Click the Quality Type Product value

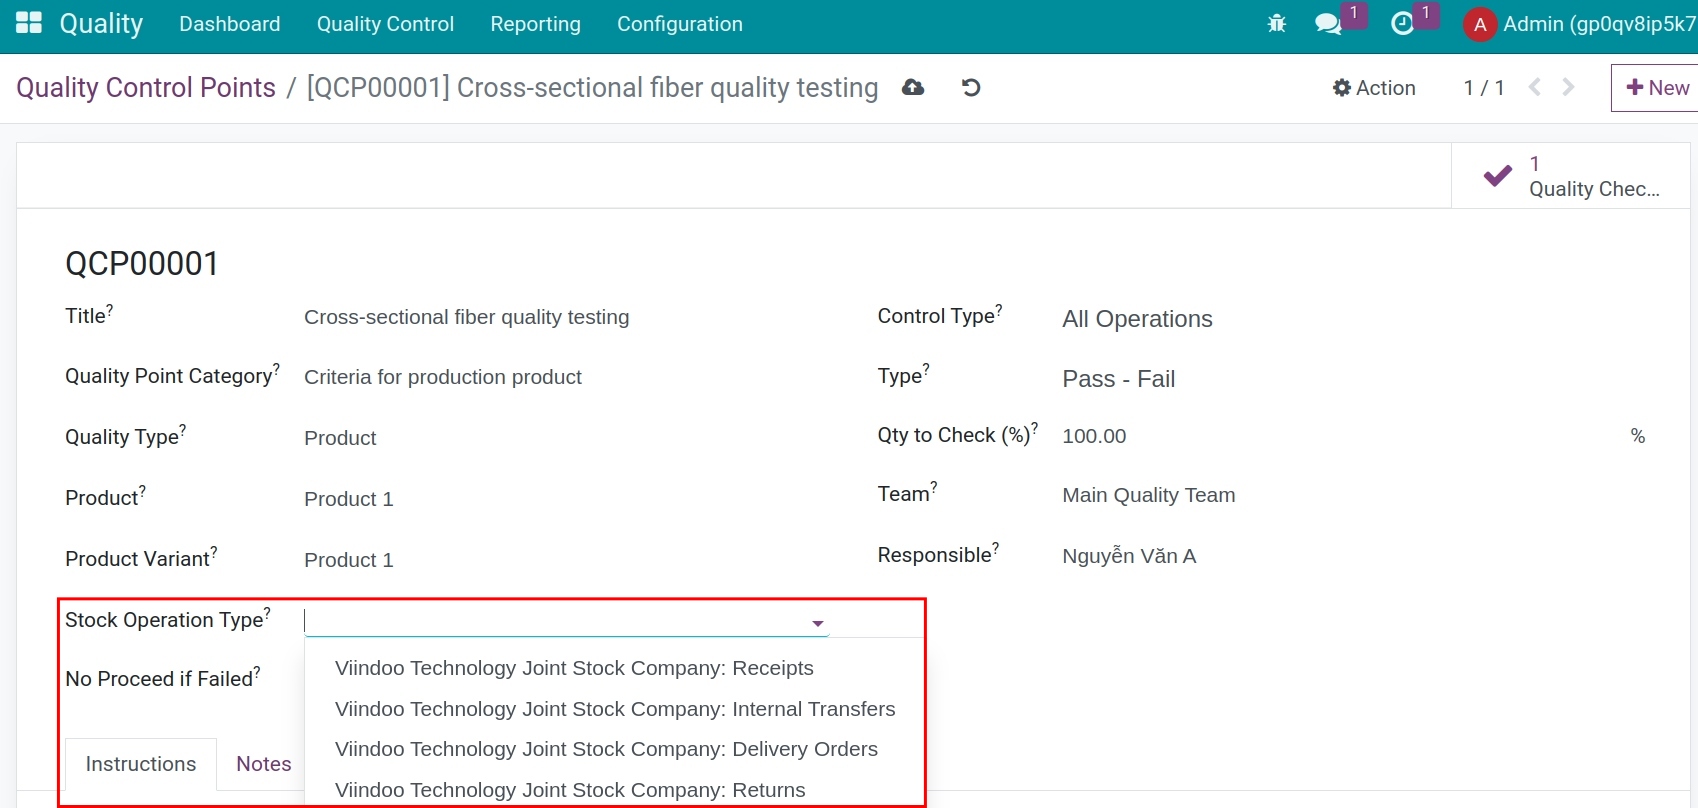pyautogui.click(x=340, y=438)
